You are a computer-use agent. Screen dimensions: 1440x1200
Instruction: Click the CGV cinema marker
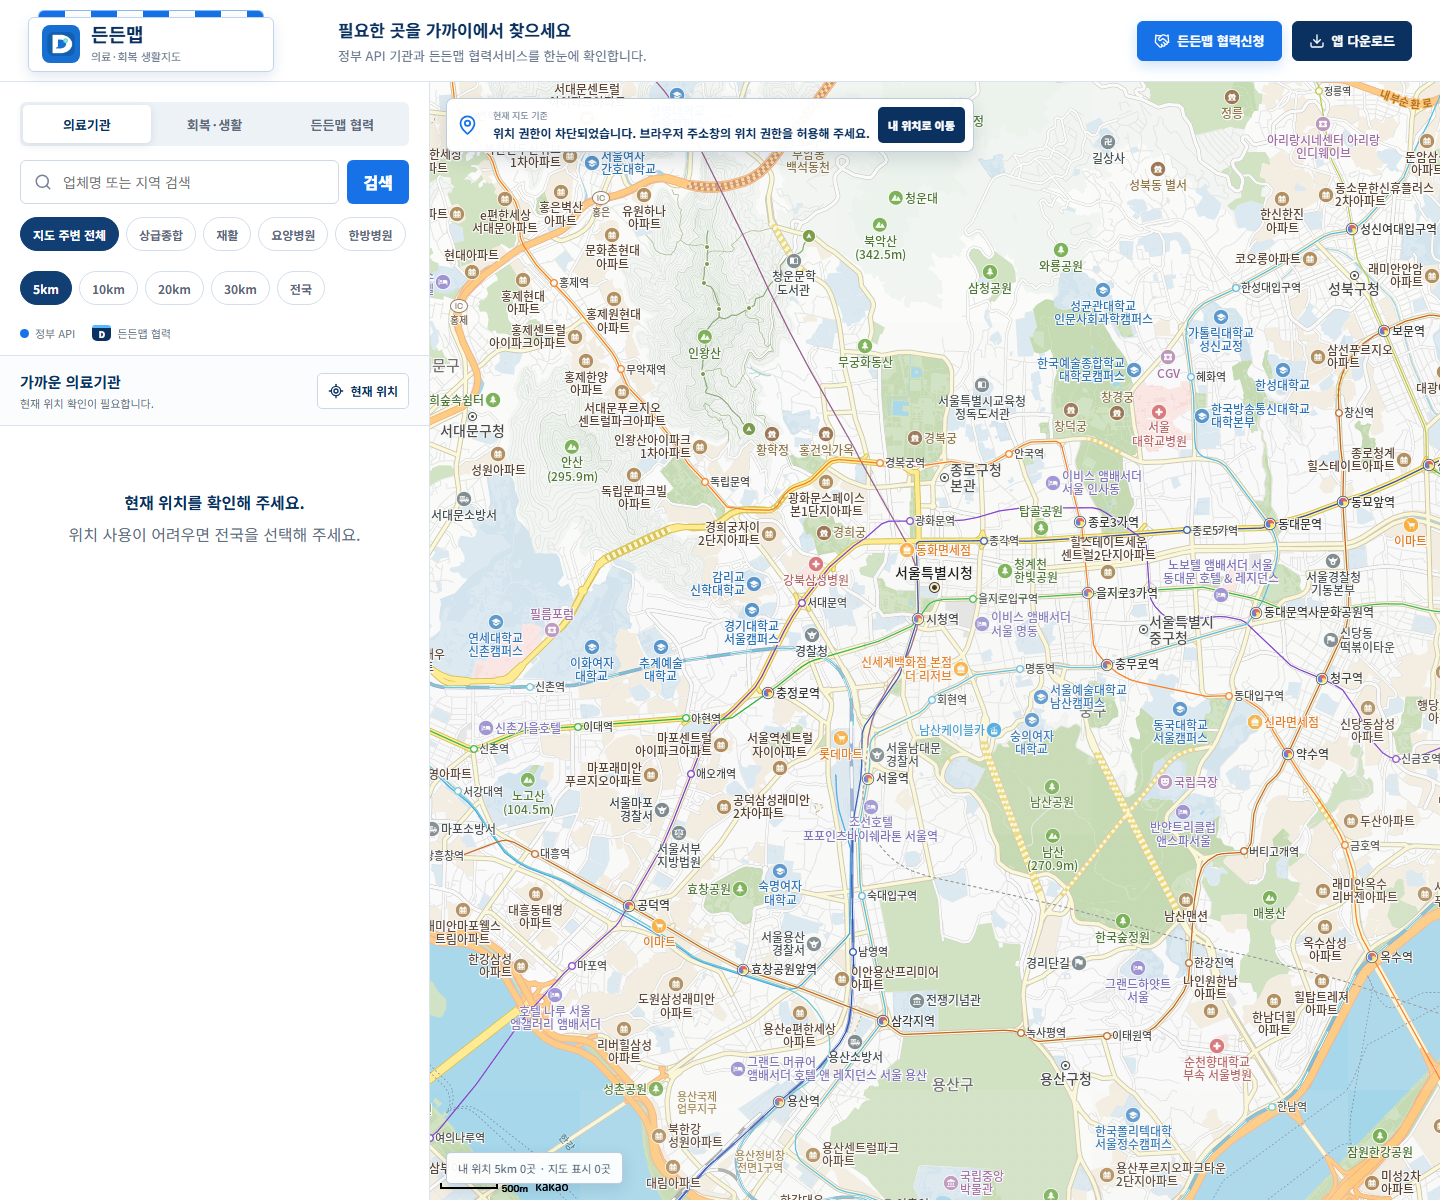(x=1168, y=357)
